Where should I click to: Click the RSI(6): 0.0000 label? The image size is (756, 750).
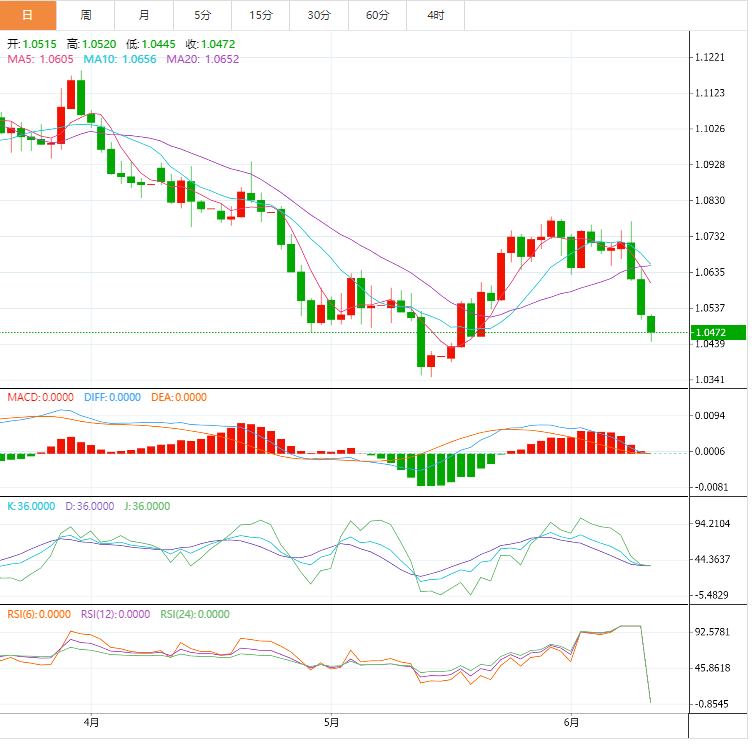[39, 615]
